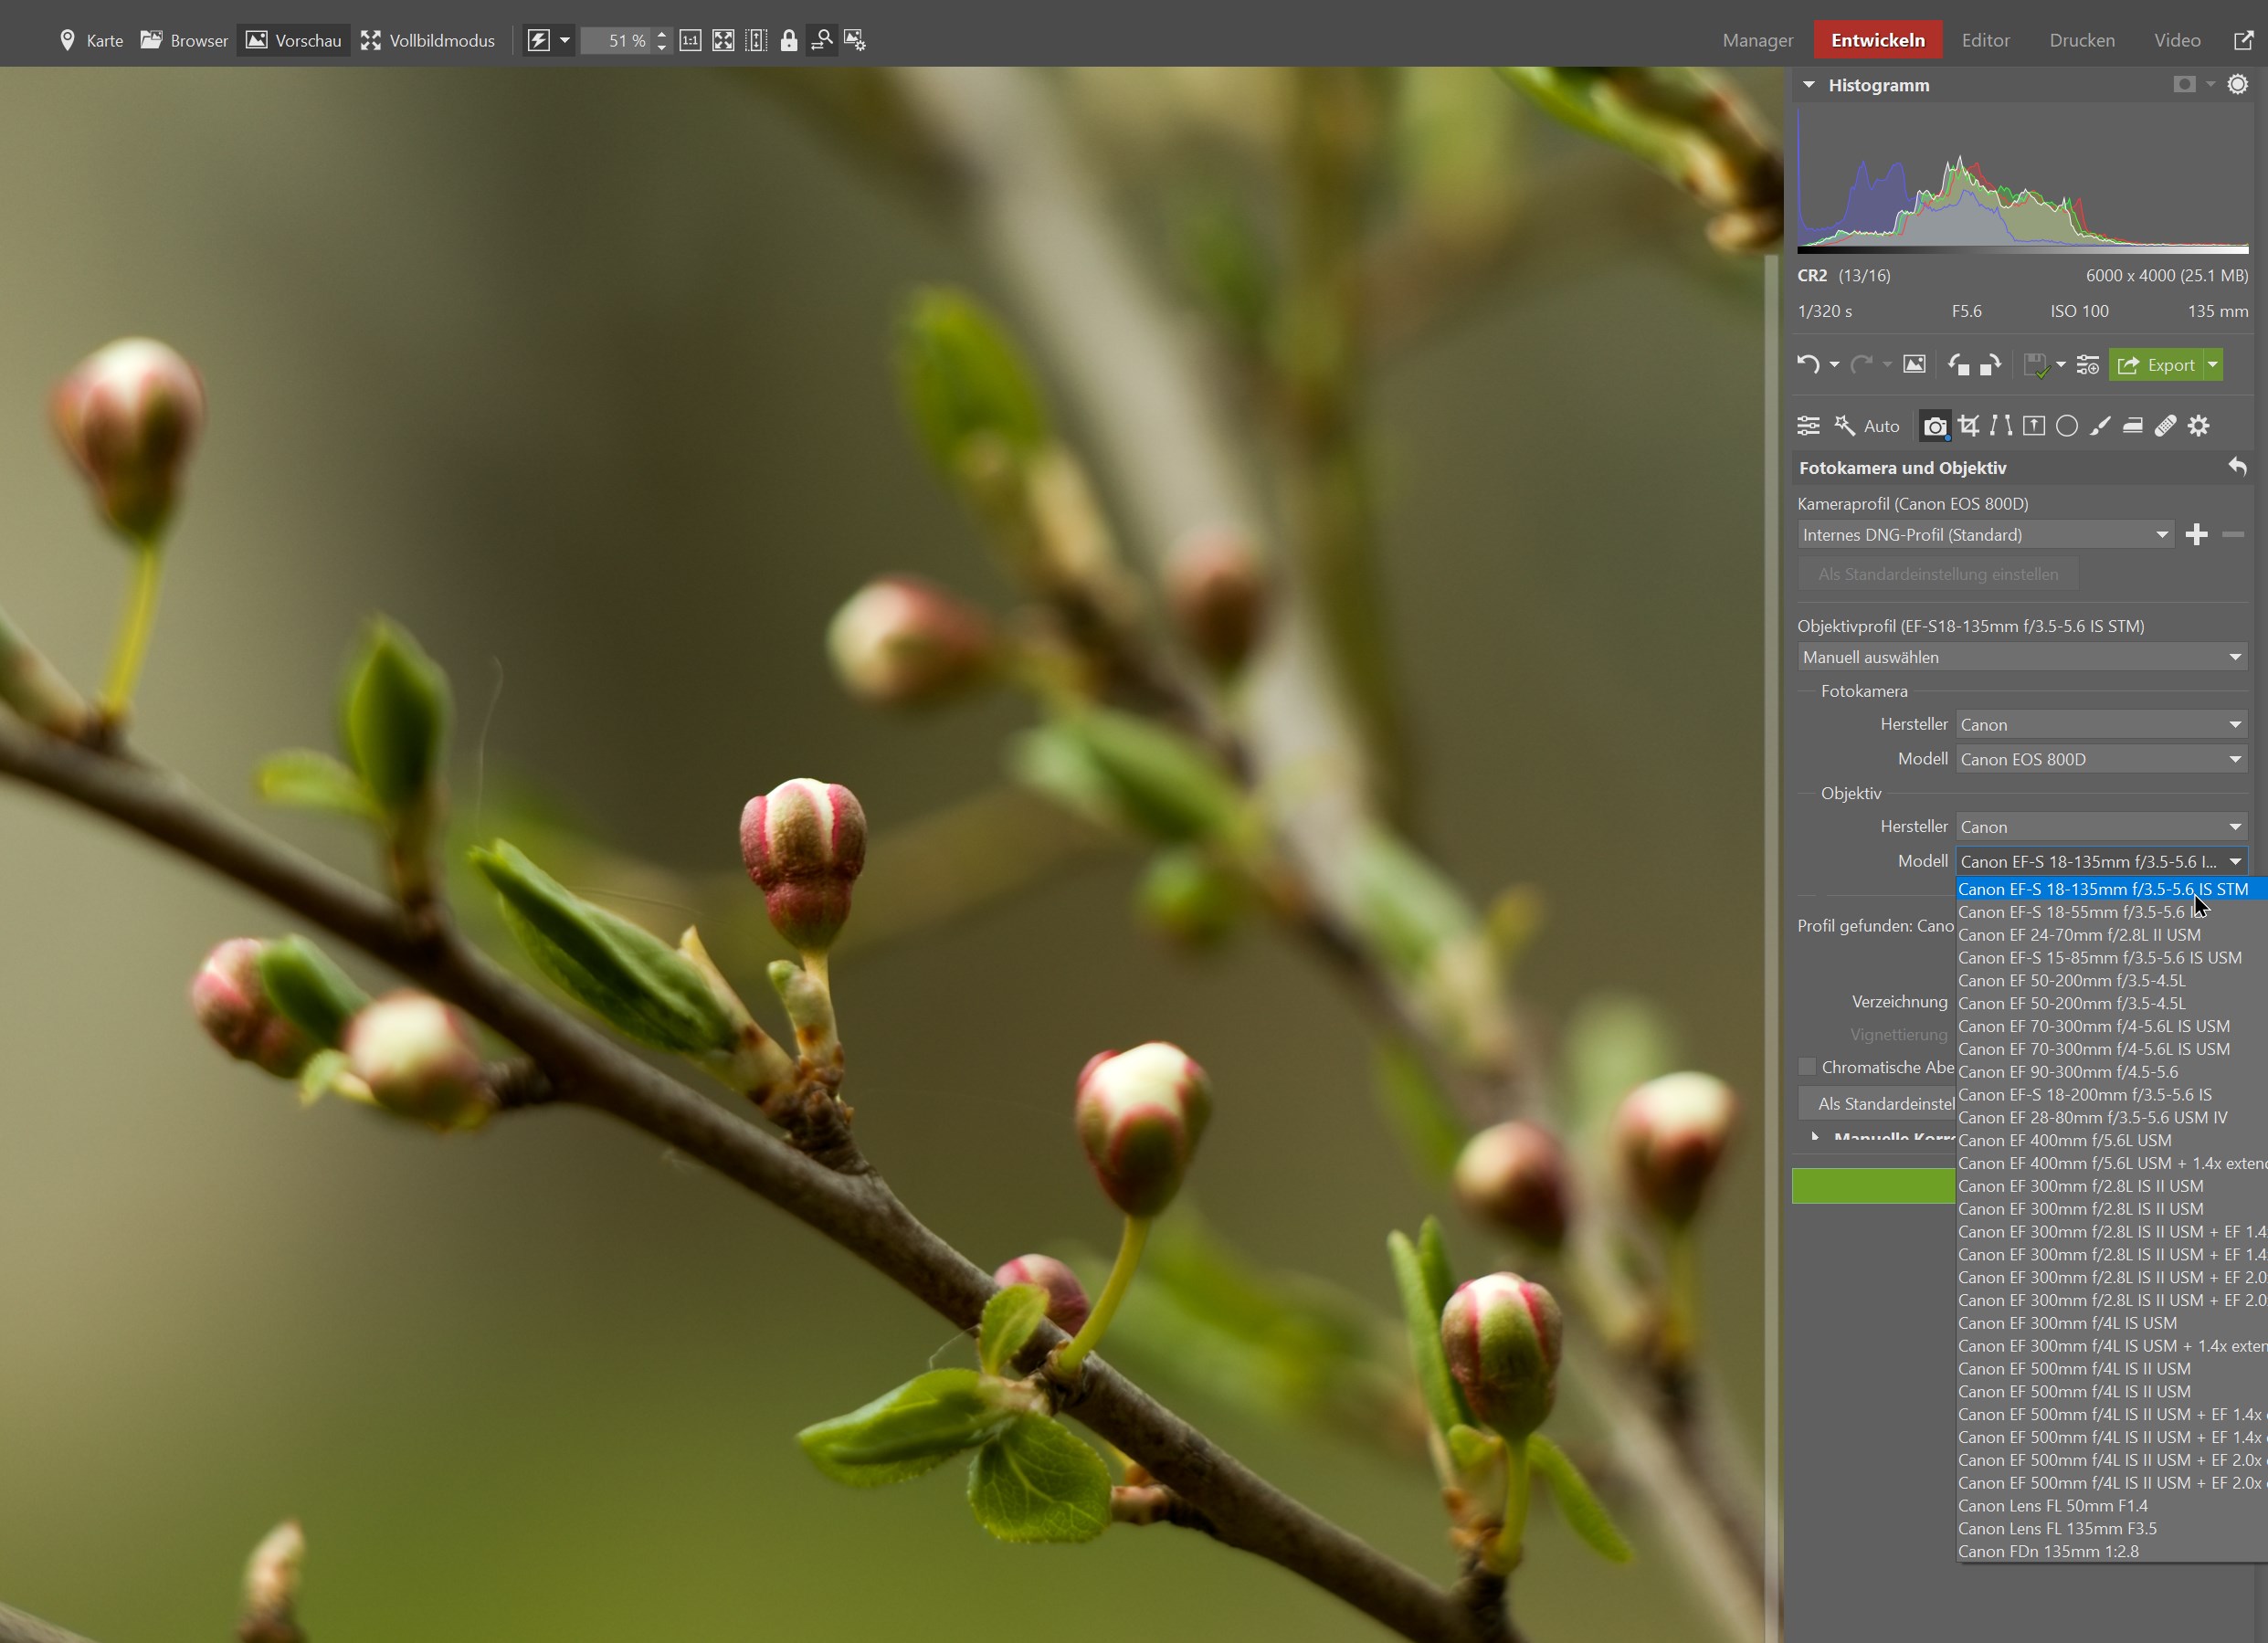Select the retouching brush tool

click(x=2100, y=426)
